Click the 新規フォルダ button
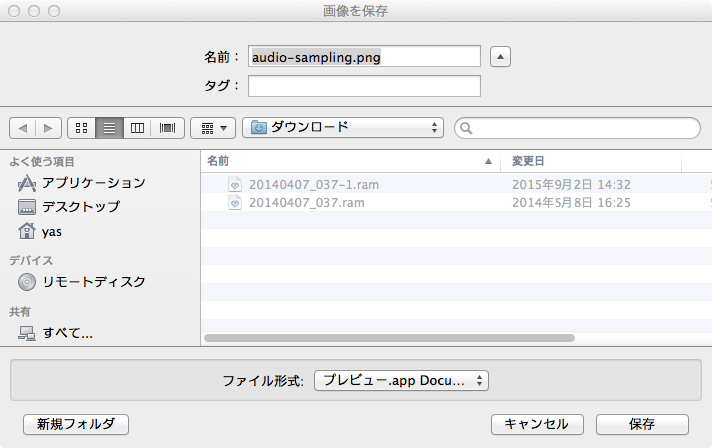Viewport: 712px width, 448px height. click(x=76, y=424)
